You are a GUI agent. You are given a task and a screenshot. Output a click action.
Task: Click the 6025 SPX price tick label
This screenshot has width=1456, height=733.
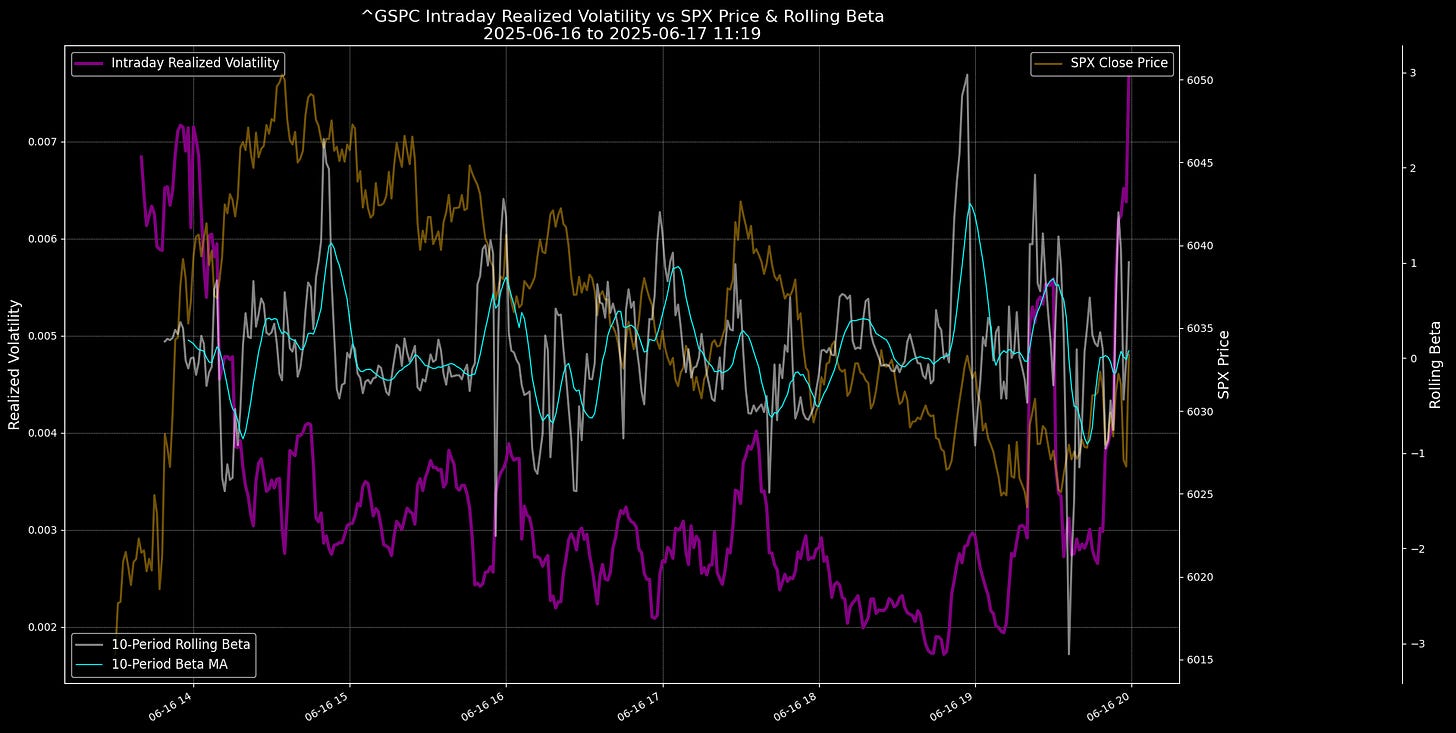tap(1198, 494)
